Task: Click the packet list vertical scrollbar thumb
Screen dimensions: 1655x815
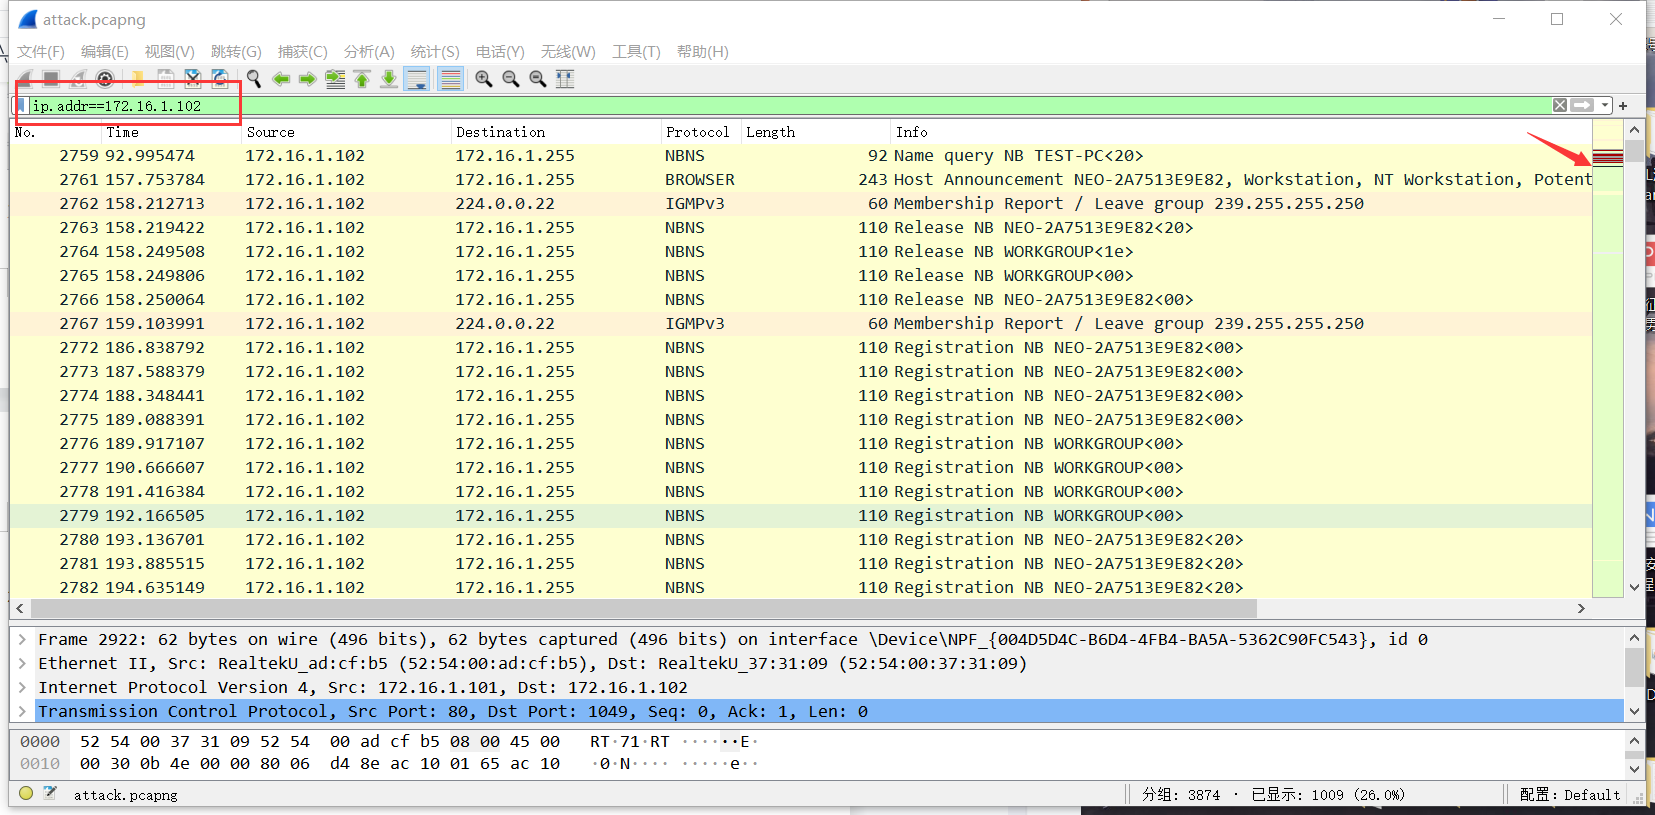Action: pyautogui.click(x=1634, y=151)
